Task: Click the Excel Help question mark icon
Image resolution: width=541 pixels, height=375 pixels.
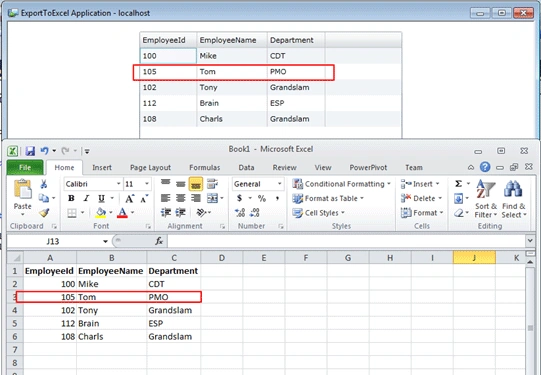Action: click(x=485, y=167)
